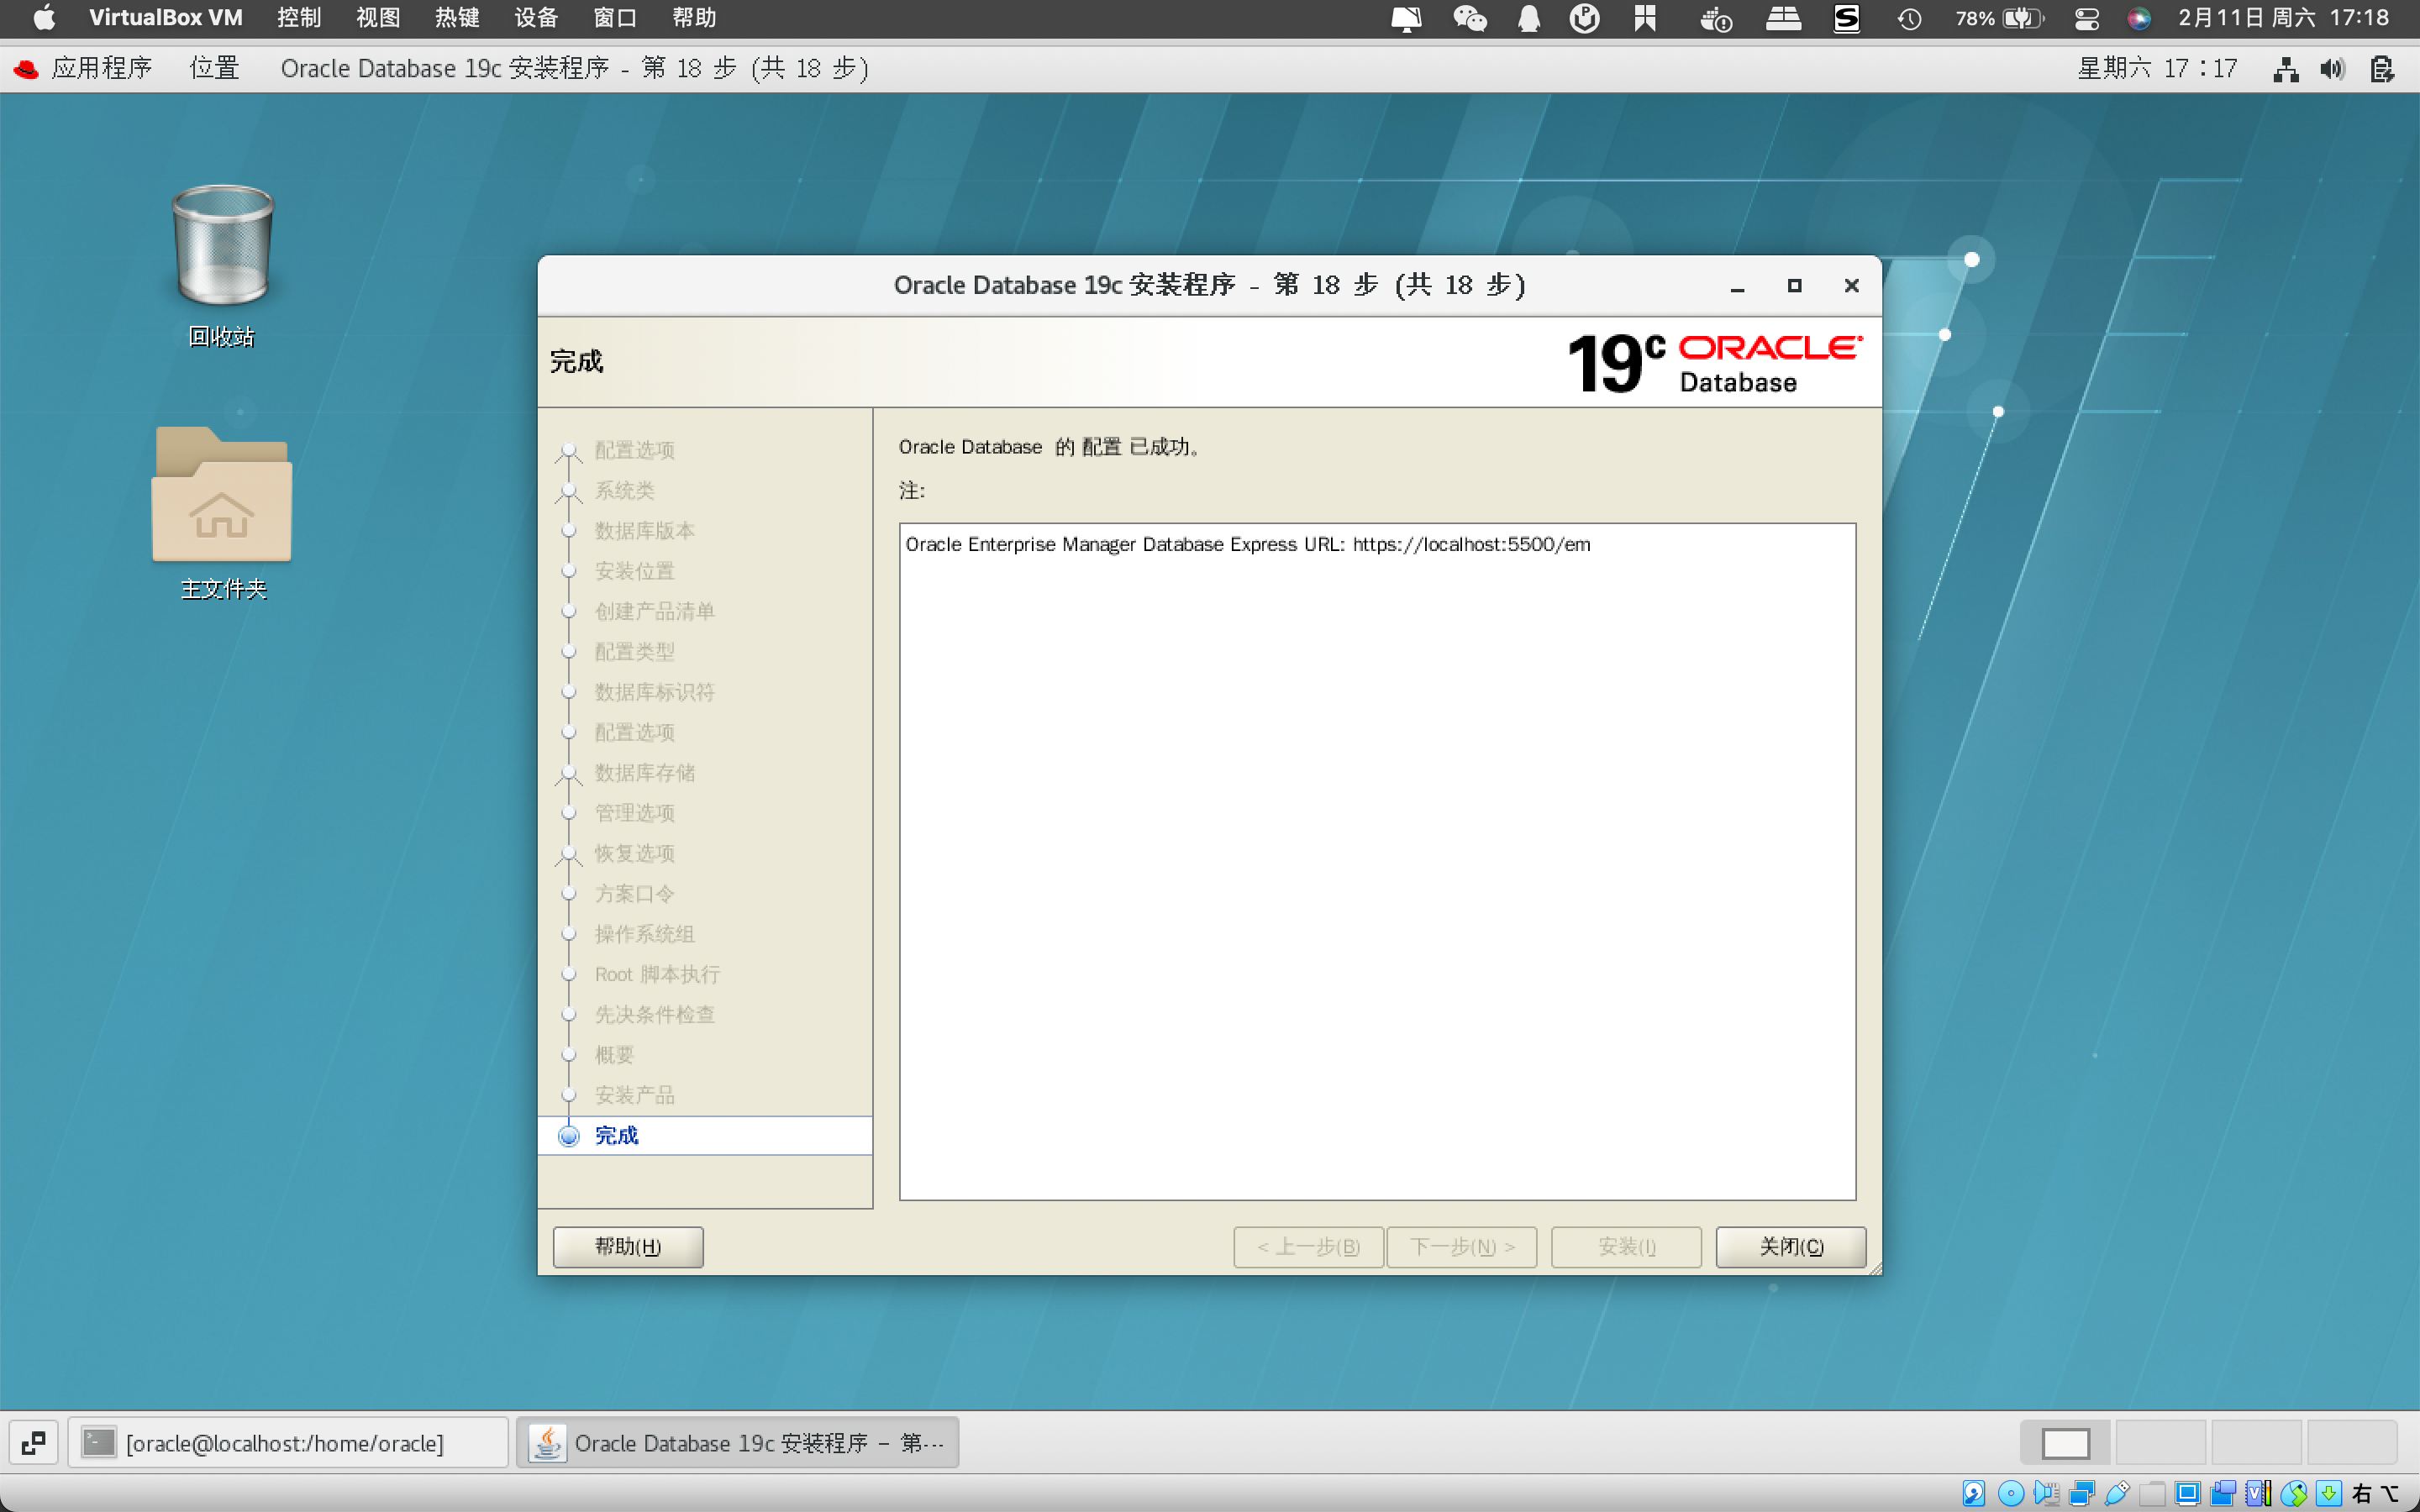
Task: Click the Oracle Database 19c installer taskbar item
Action: 738,1443
